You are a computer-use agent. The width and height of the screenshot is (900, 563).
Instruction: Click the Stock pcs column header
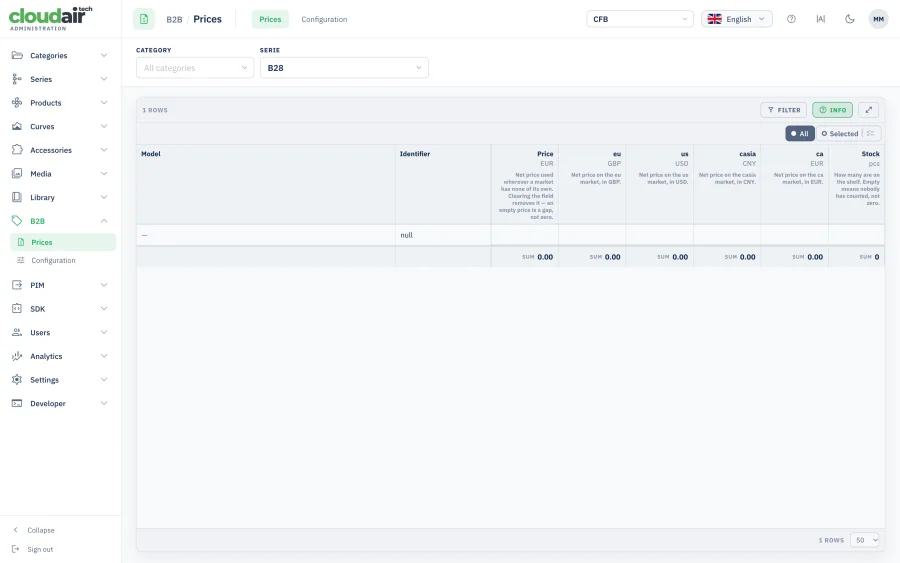click(x=856, y=184)
